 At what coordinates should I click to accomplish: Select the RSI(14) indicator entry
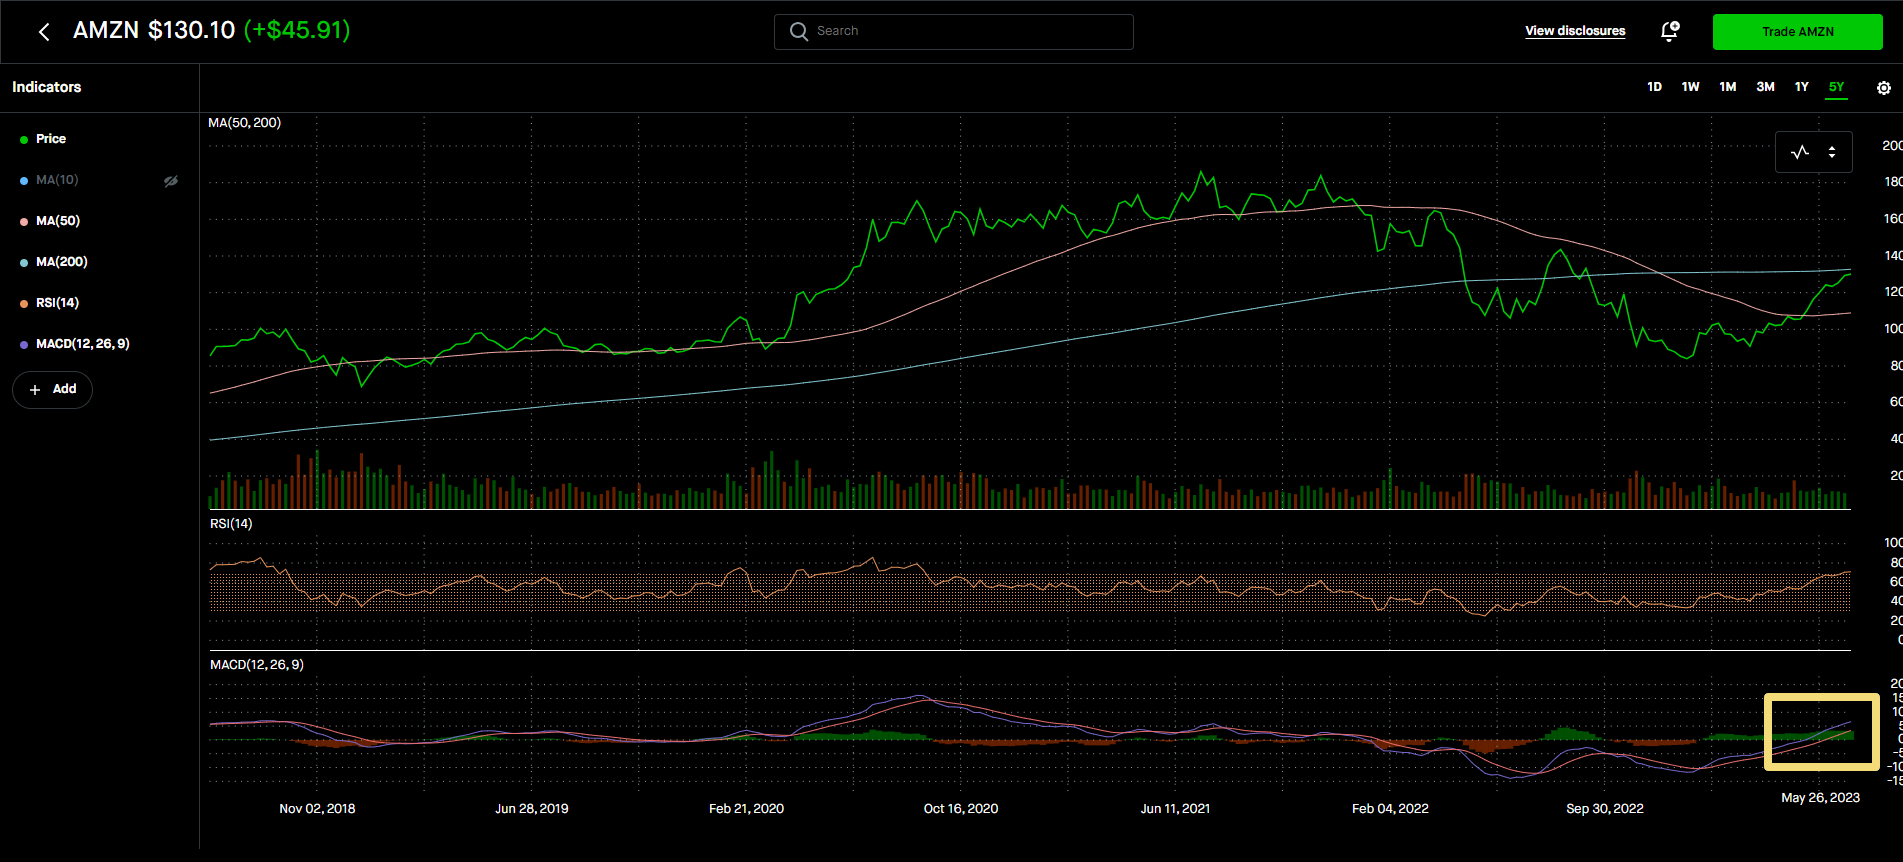57,303
